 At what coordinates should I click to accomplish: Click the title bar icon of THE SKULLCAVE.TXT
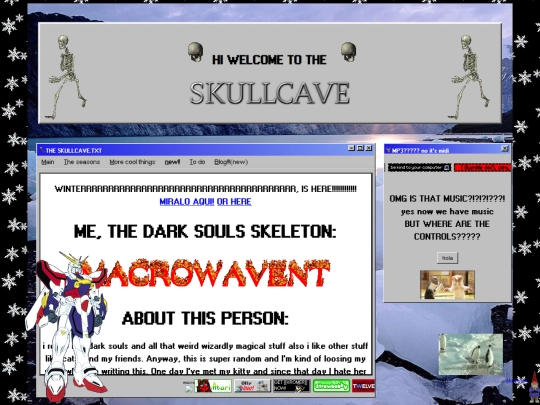(x=42, y=150)
